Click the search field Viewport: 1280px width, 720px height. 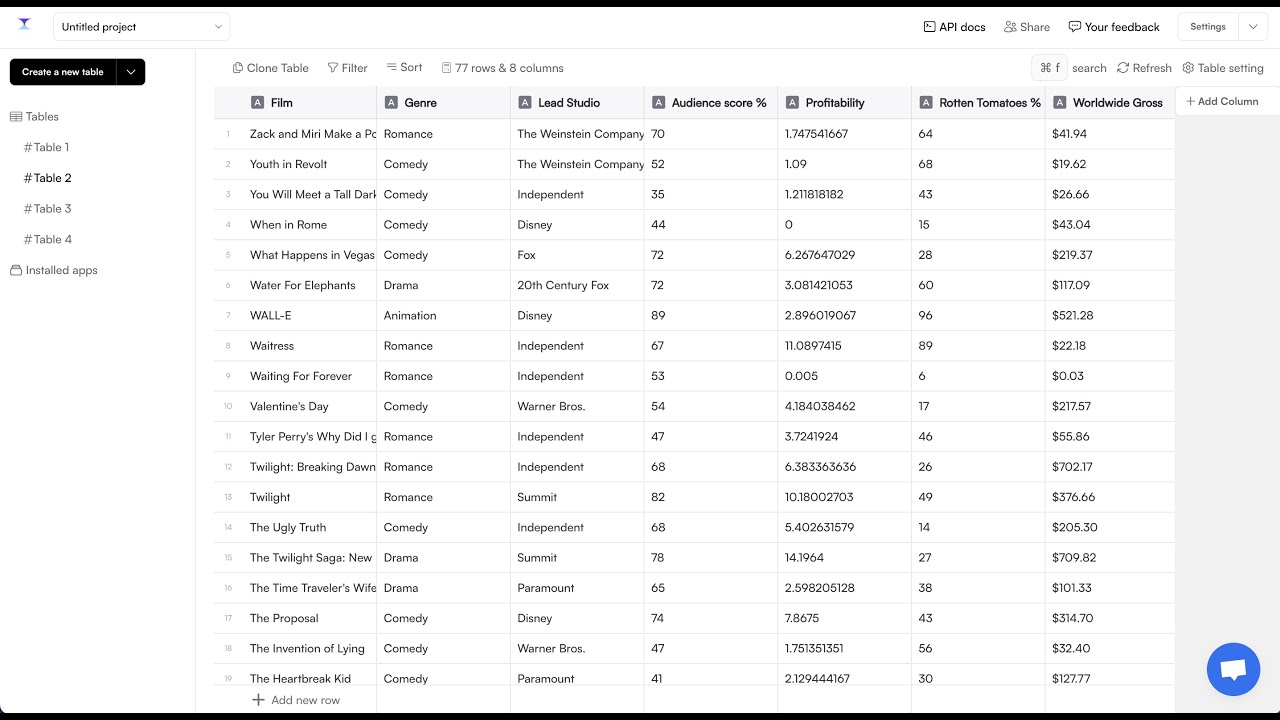click(x=1088, y=68)
